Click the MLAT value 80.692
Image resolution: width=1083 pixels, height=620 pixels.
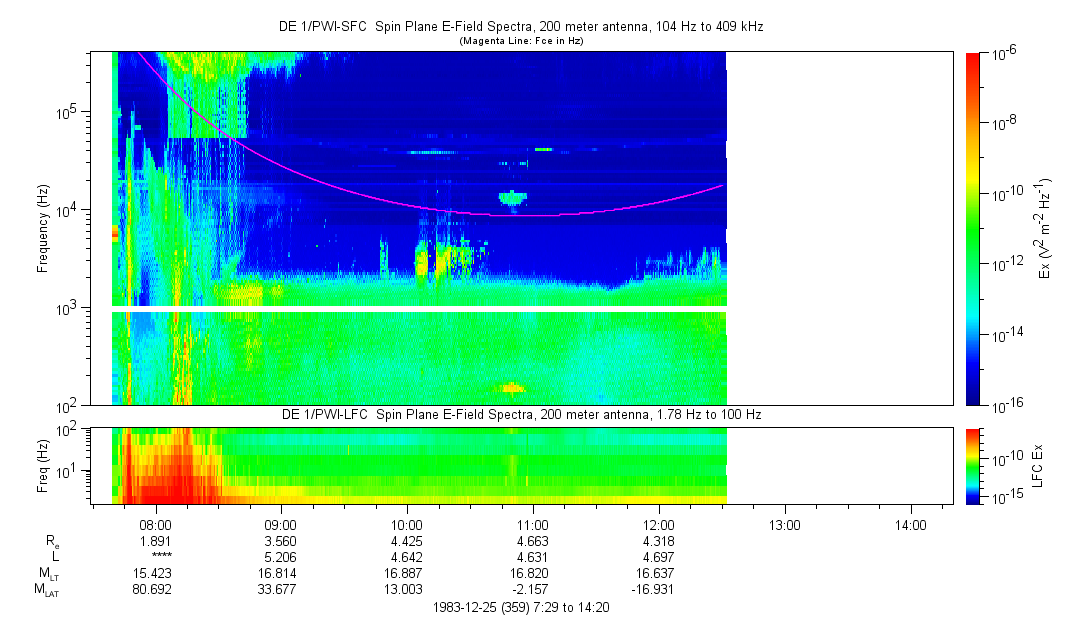[x=154, y=590]
